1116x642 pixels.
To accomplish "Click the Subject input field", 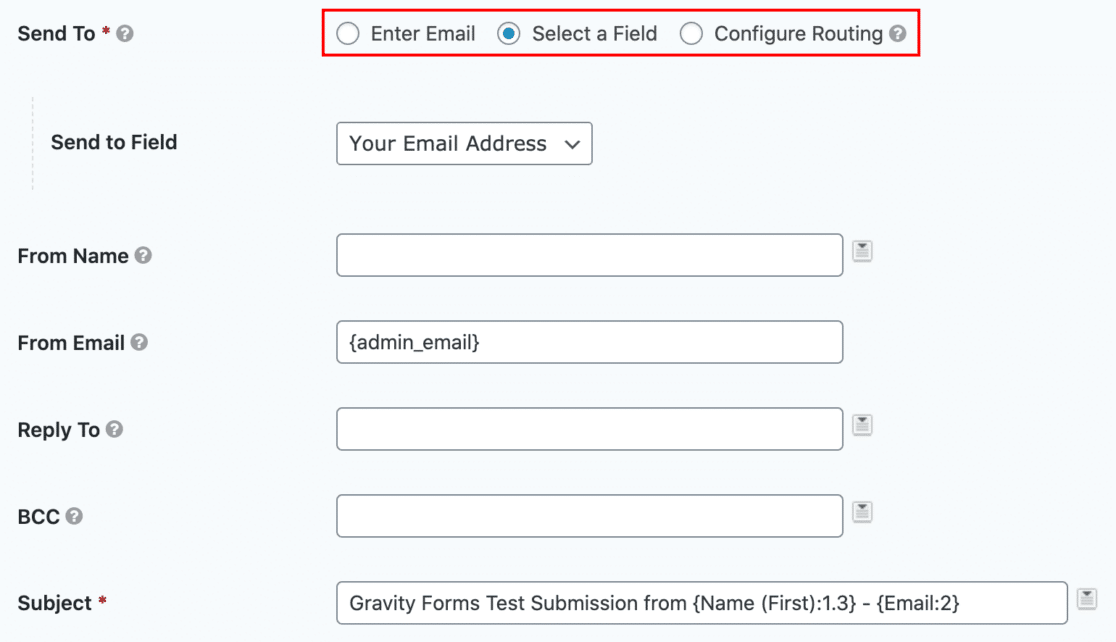I will 700,602.
